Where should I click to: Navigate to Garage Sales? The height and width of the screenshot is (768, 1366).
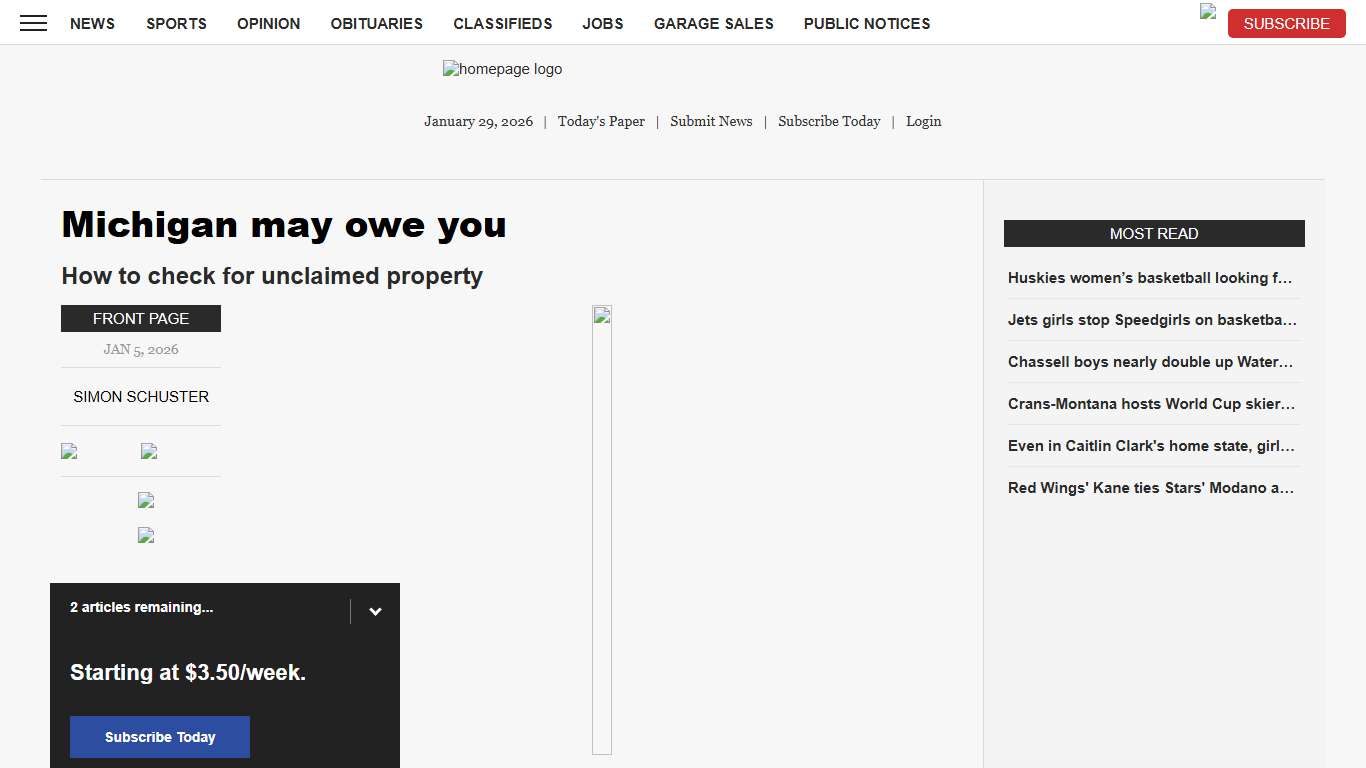(x=713, y=23)
